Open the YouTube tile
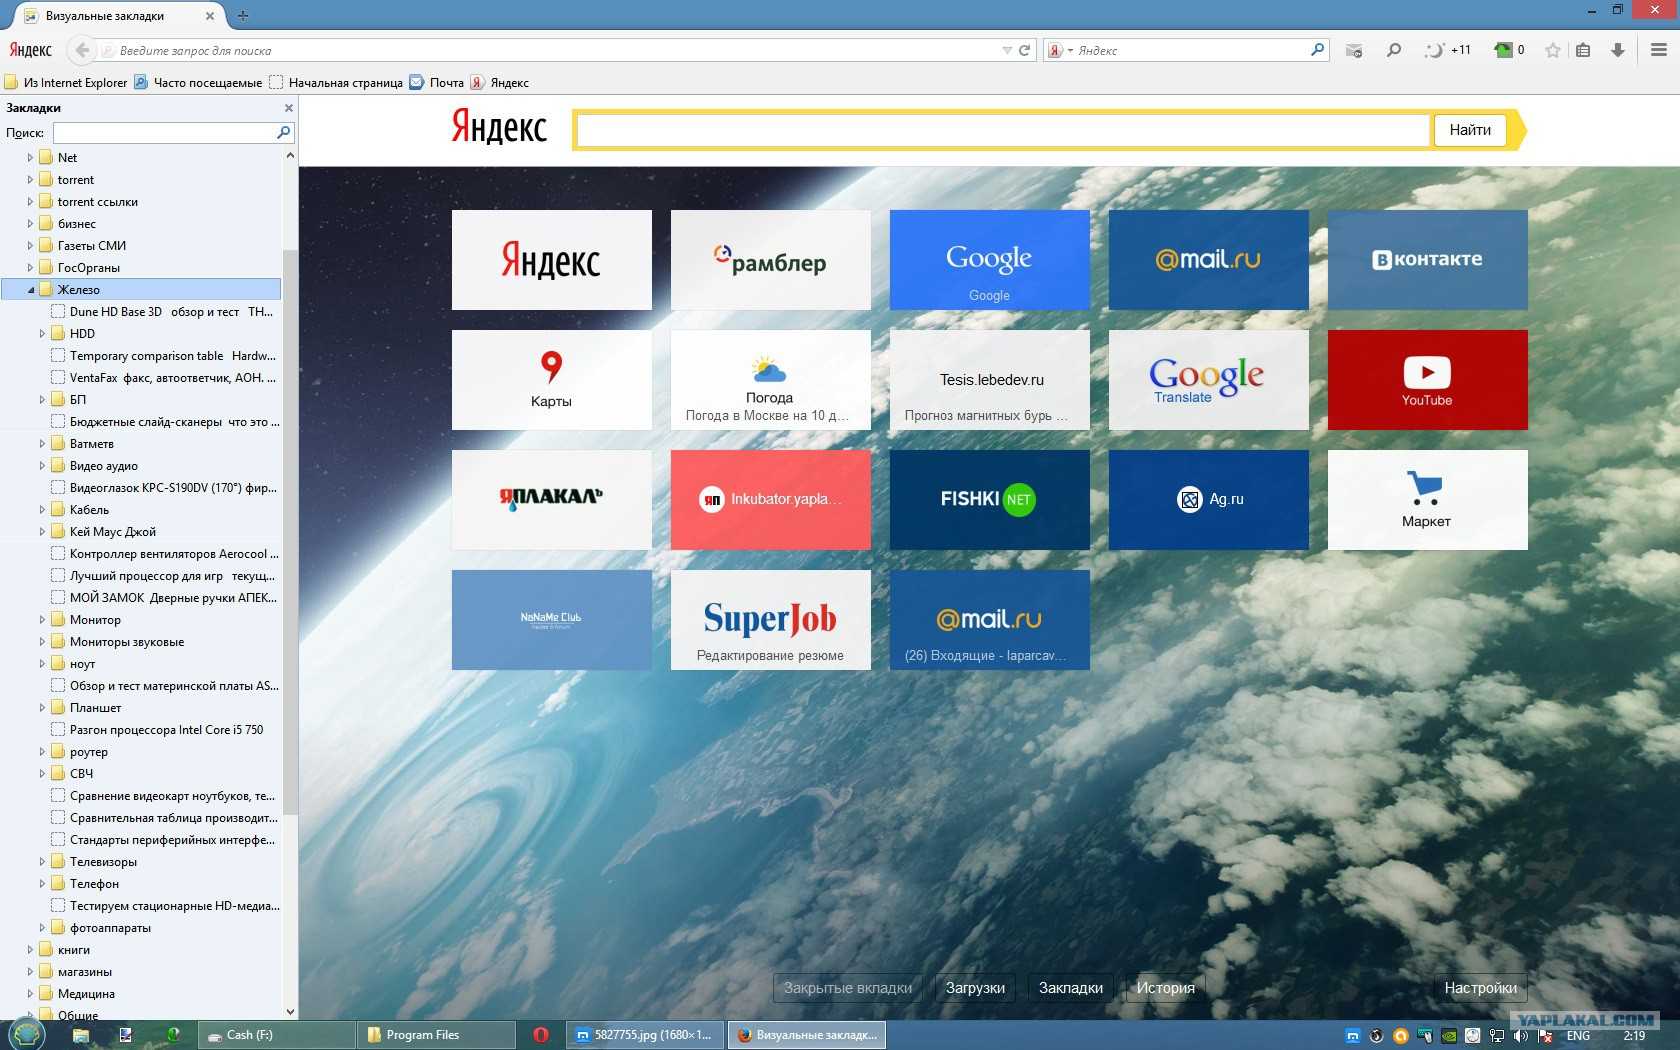Viewport: 1680px width, 1050px height. [x=1427, y=380]
